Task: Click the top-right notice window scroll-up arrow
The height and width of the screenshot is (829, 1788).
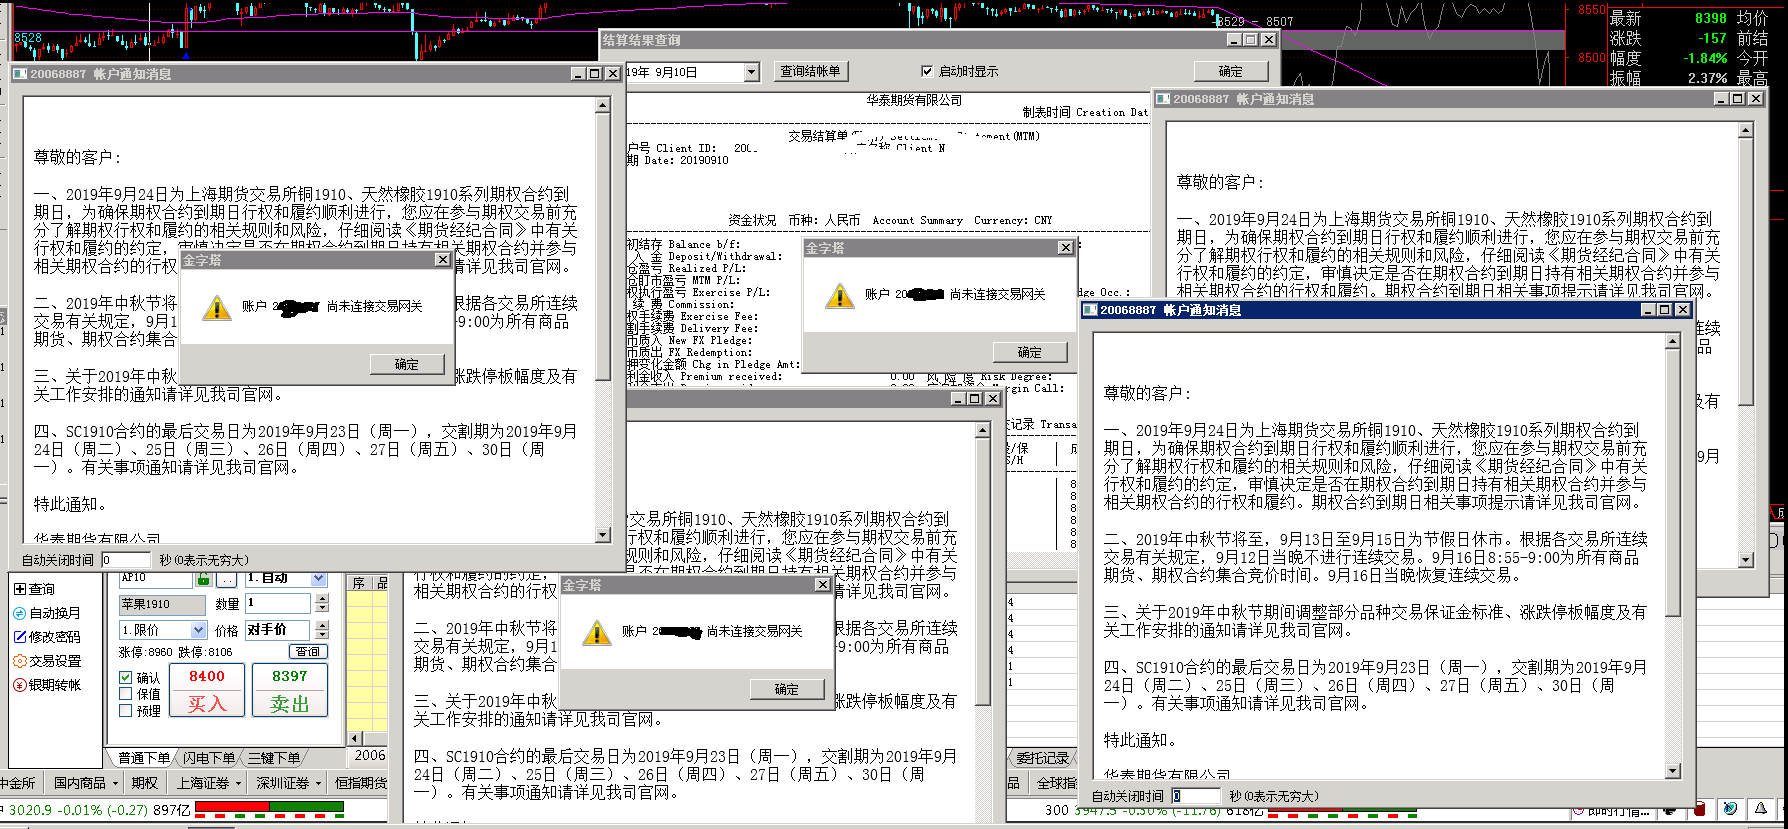Action: coord(1745,131)
